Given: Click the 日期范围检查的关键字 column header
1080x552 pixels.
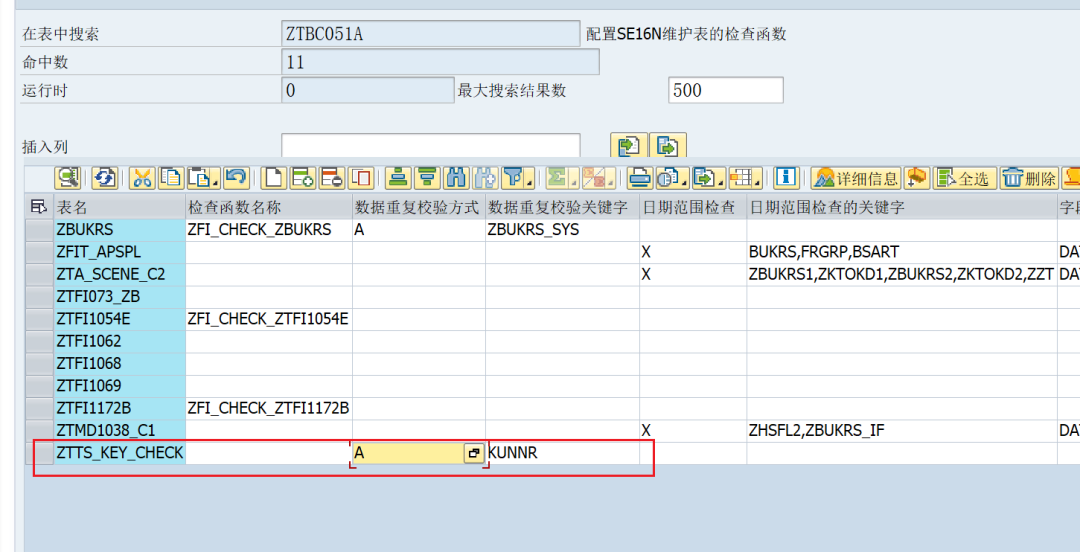Looking at the screenshot, I should pos(902,207).
